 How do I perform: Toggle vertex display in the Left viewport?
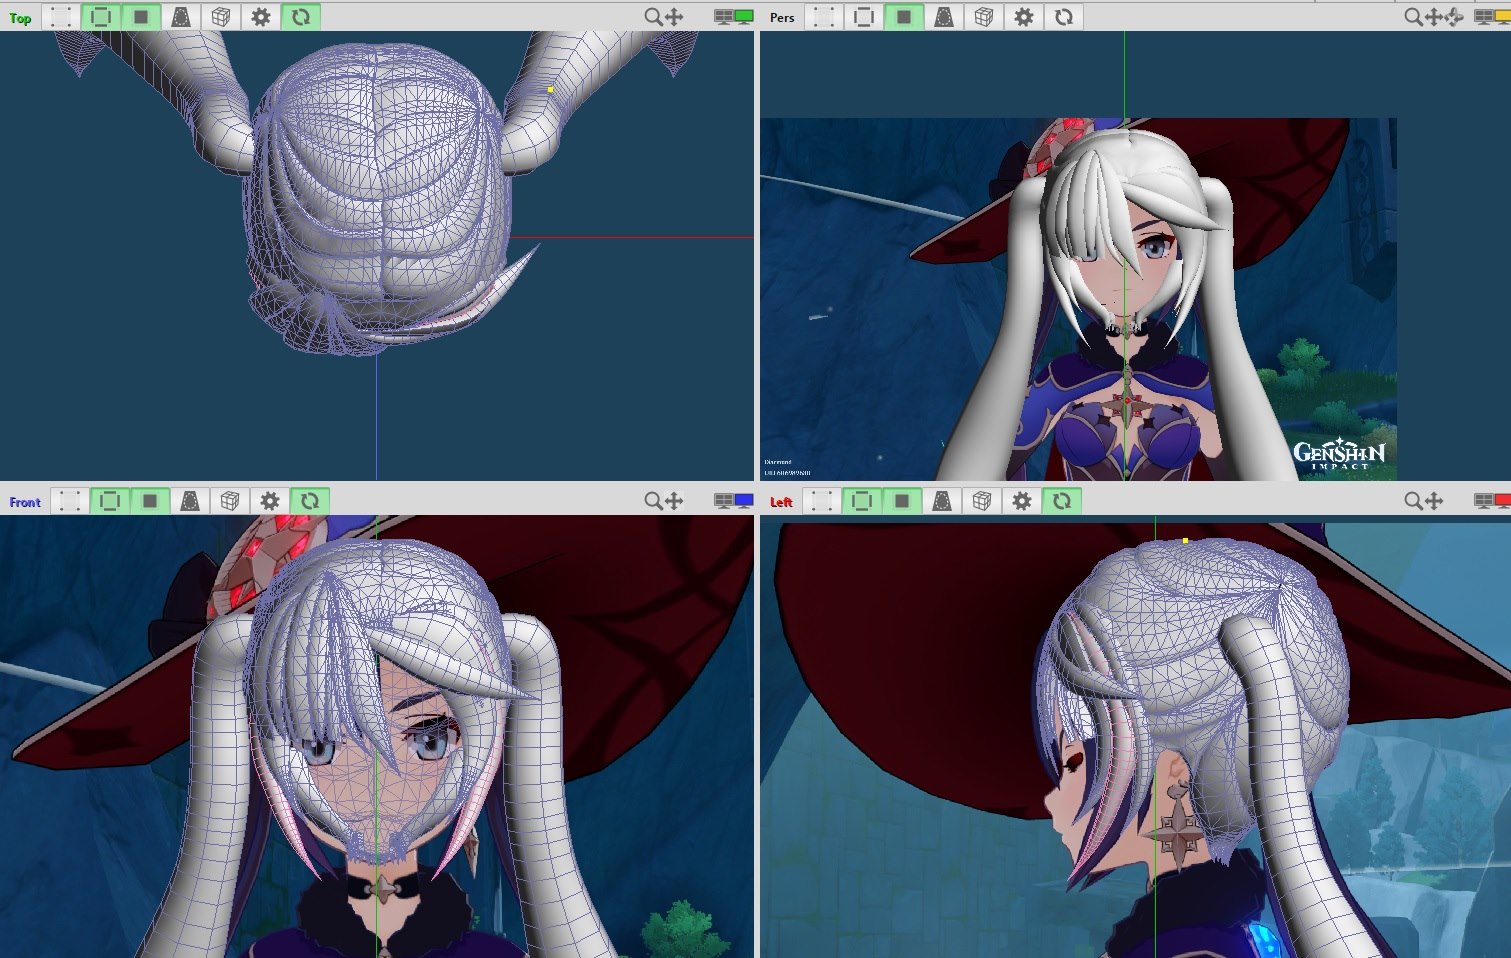pyautogui.click(x=822, y=501)
